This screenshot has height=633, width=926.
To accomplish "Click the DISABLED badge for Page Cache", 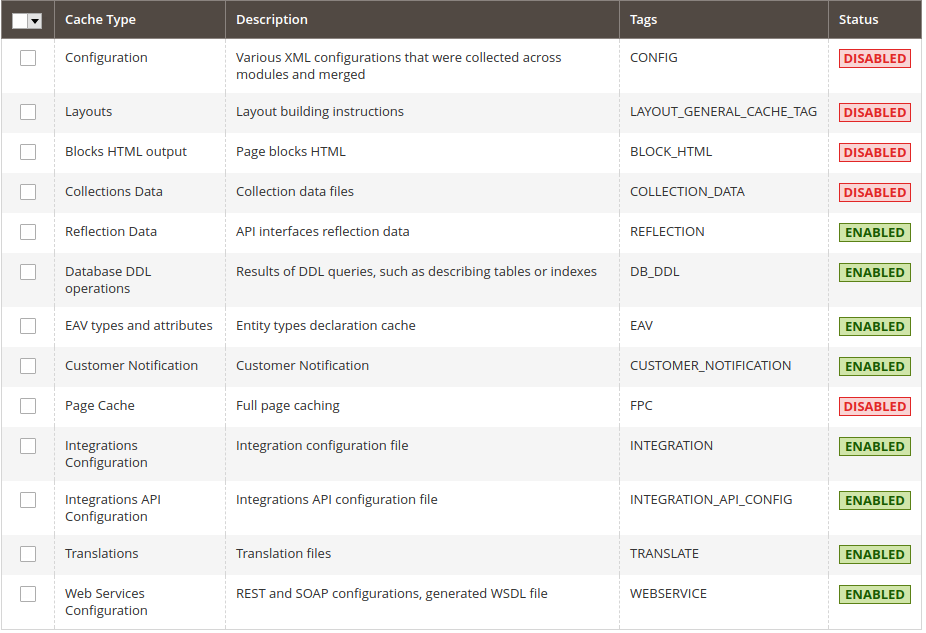I will point(875,407).
